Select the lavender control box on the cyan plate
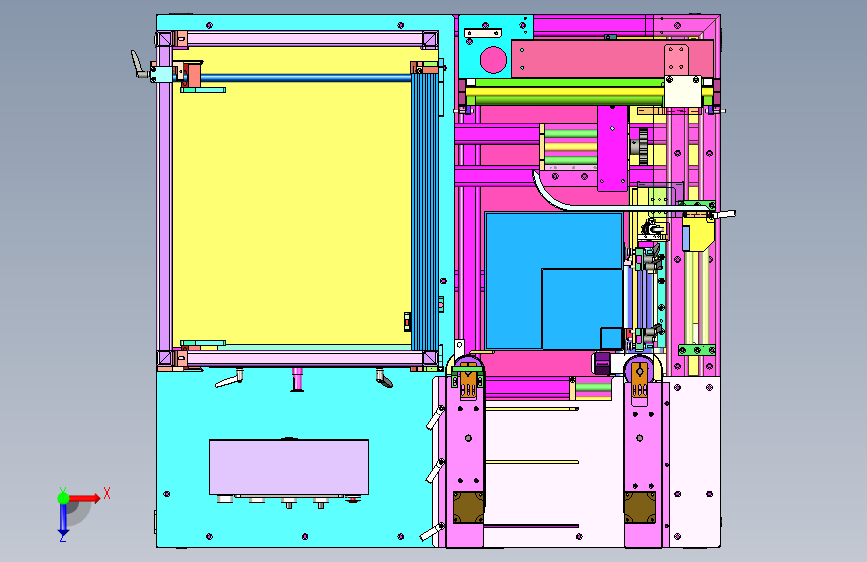 289,467
